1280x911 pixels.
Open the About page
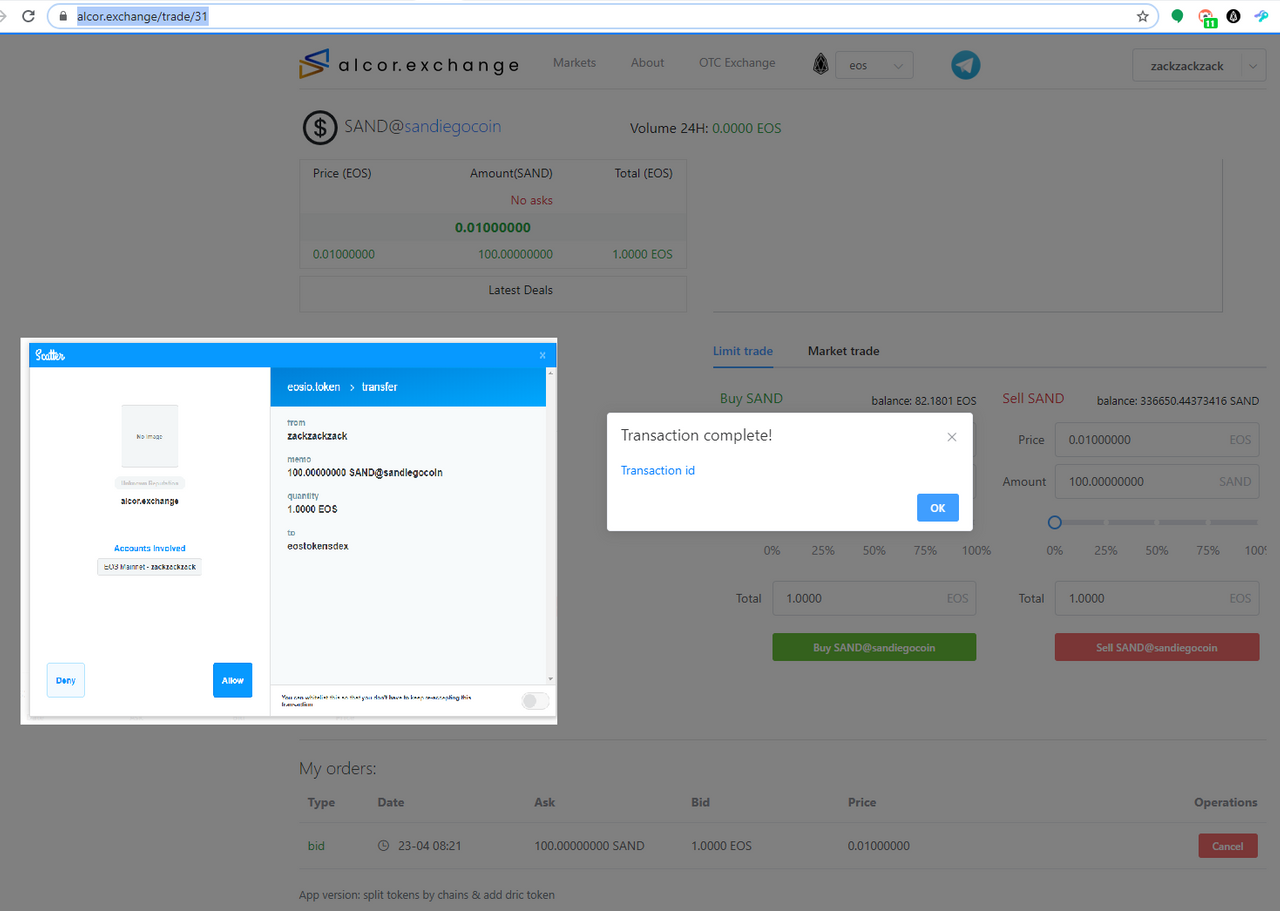(647, 62)
